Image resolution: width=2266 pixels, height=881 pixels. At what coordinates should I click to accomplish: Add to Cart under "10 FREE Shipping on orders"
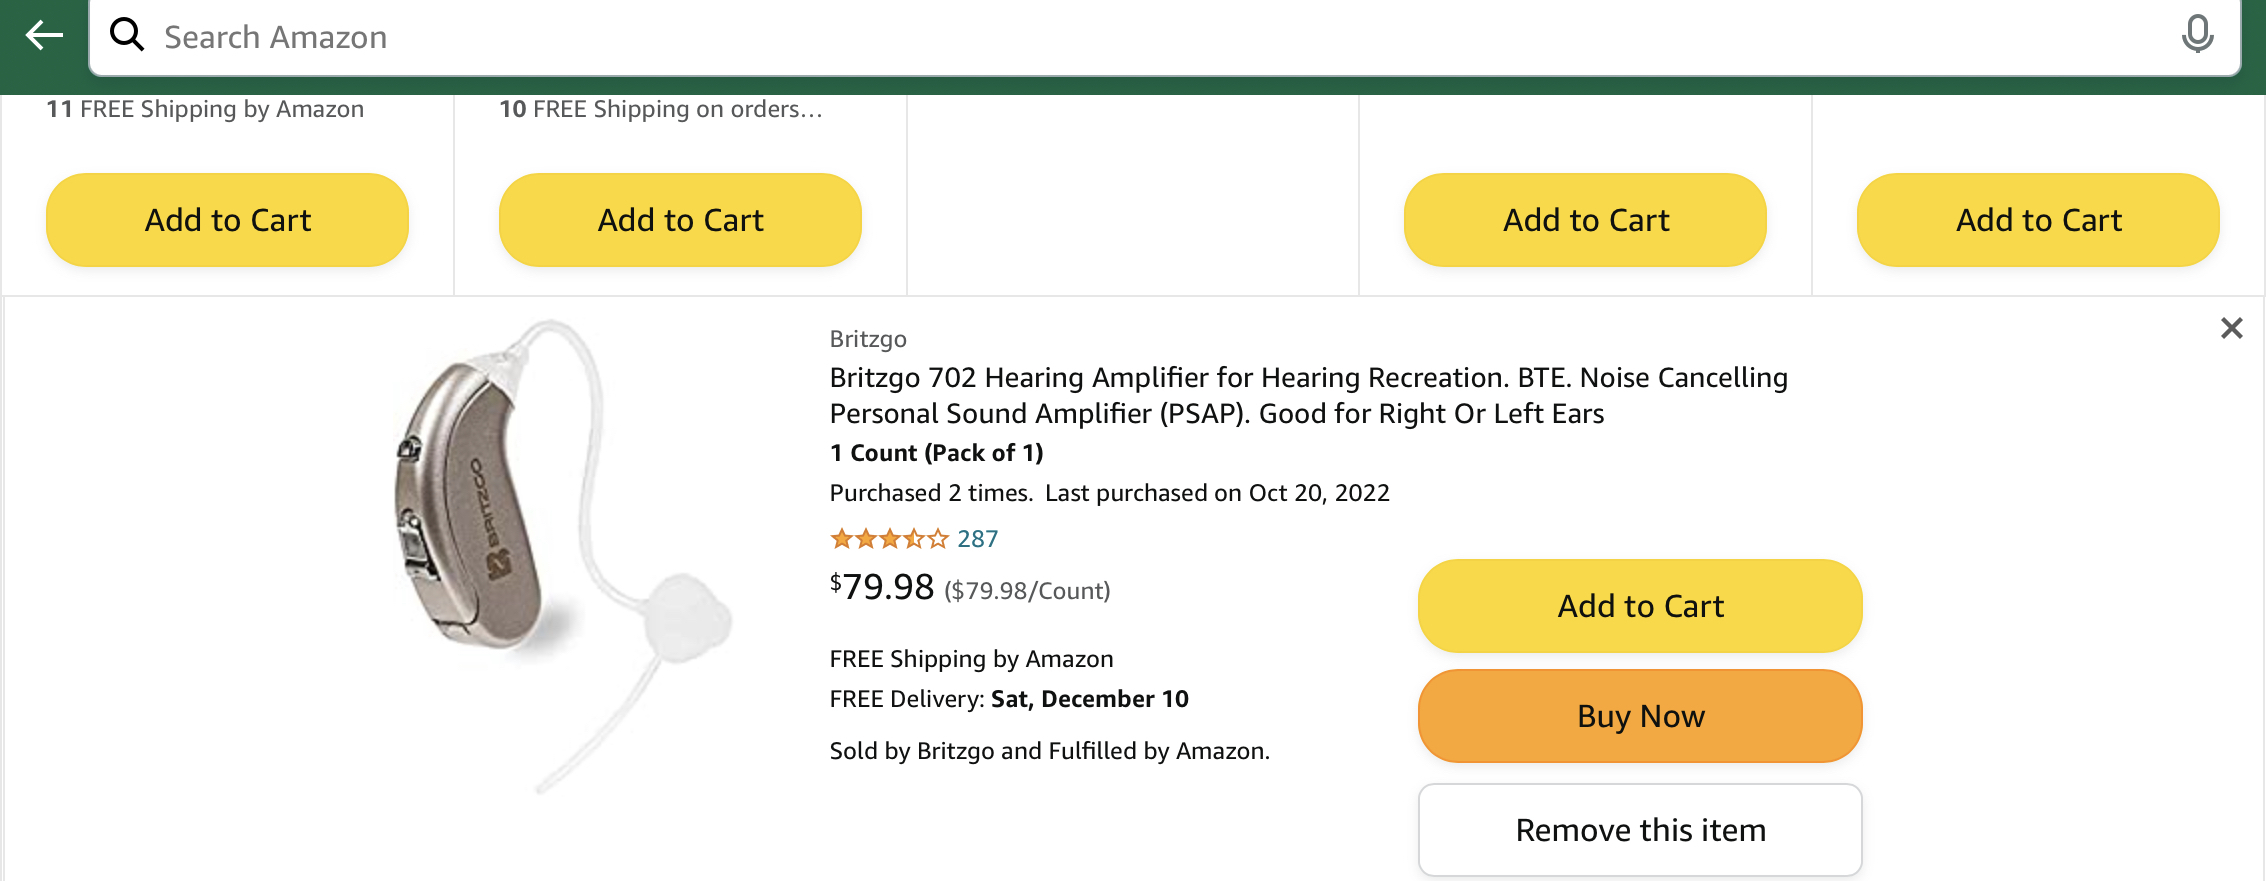tap(680, 220)
